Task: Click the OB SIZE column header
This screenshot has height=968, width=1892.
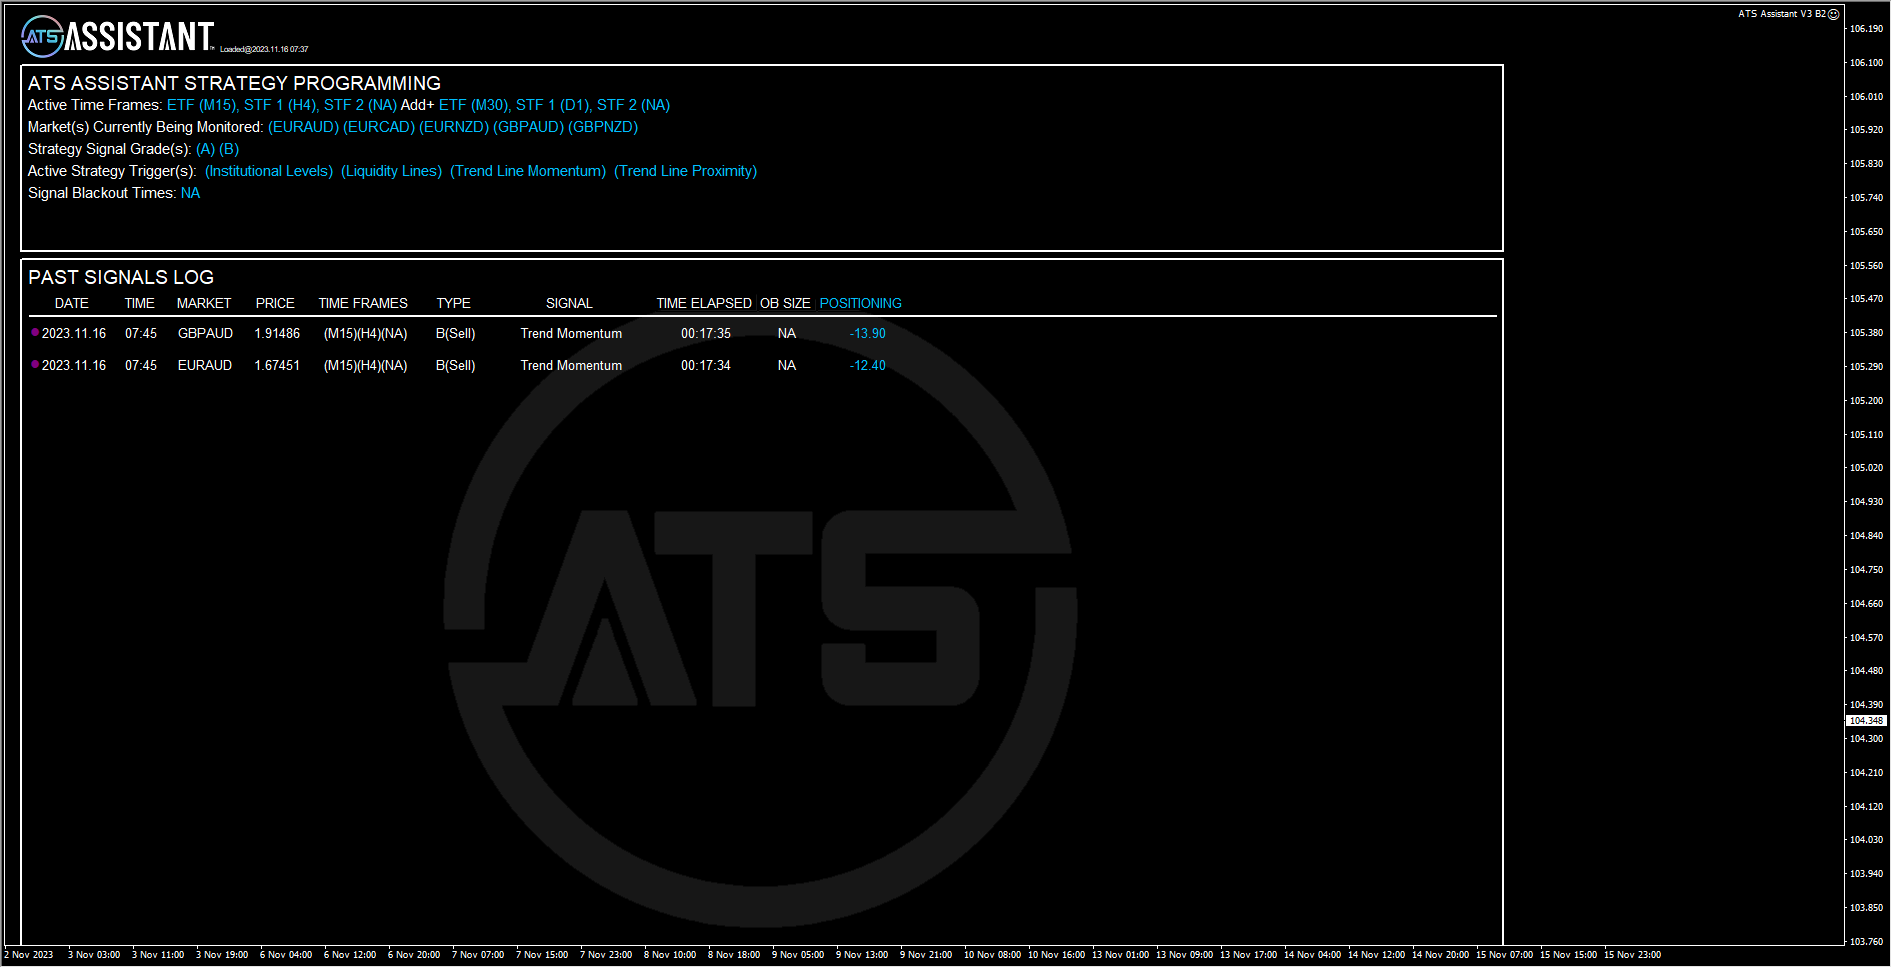Action: click(785, 303)
